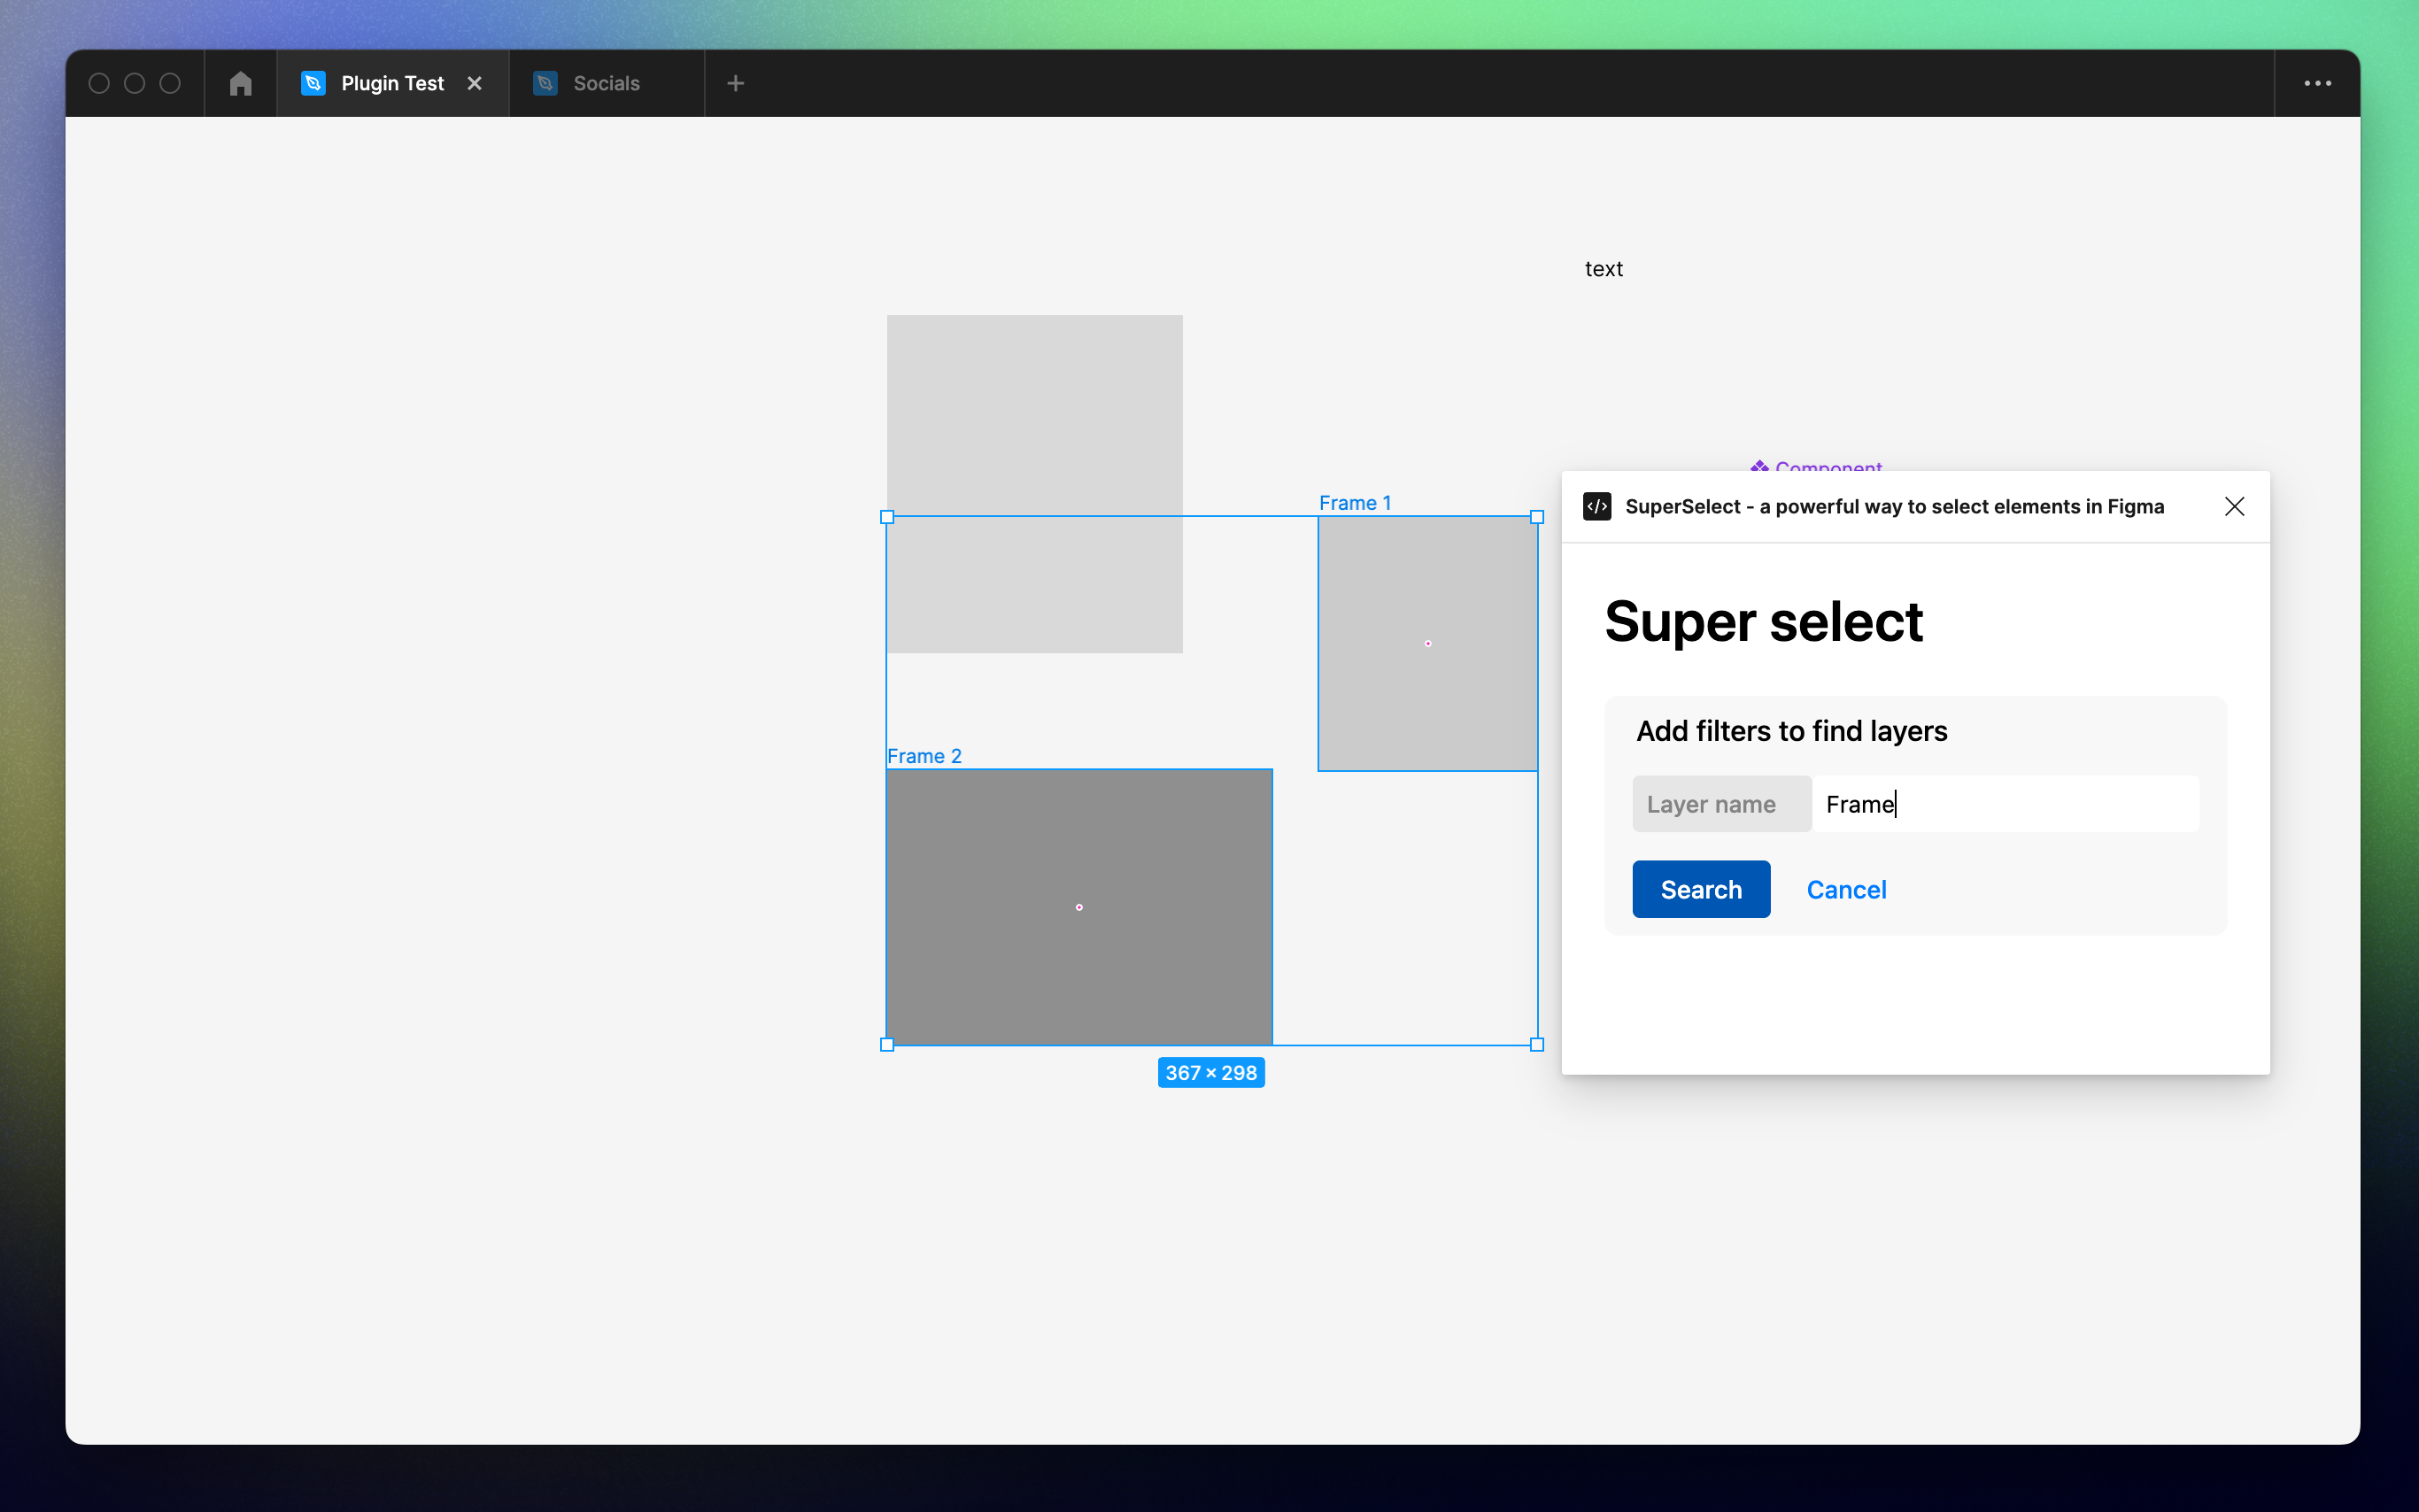Click the second window traffic light button

(x=135, y=83)
